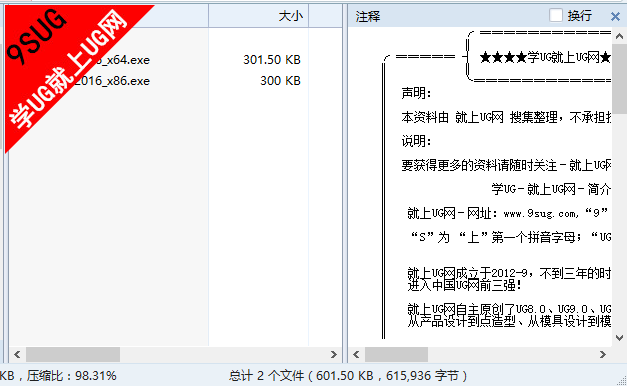Close the 注释 comment panel
Image resolution: width=627 pixels, height=386 pixels.
click(x=615, y=16)
